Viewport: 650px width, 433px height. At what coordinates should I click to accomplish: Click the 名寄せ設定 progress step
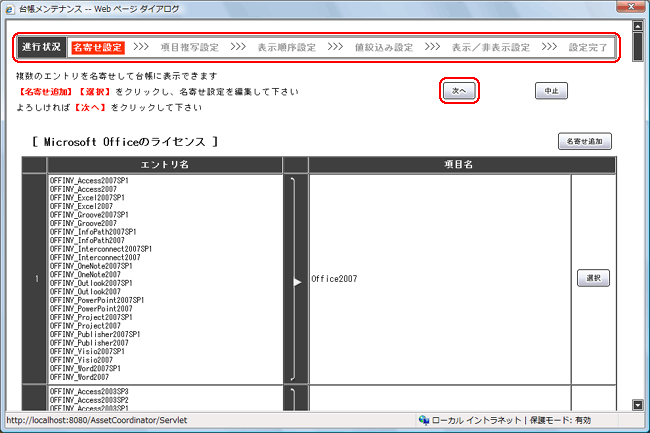98,47
